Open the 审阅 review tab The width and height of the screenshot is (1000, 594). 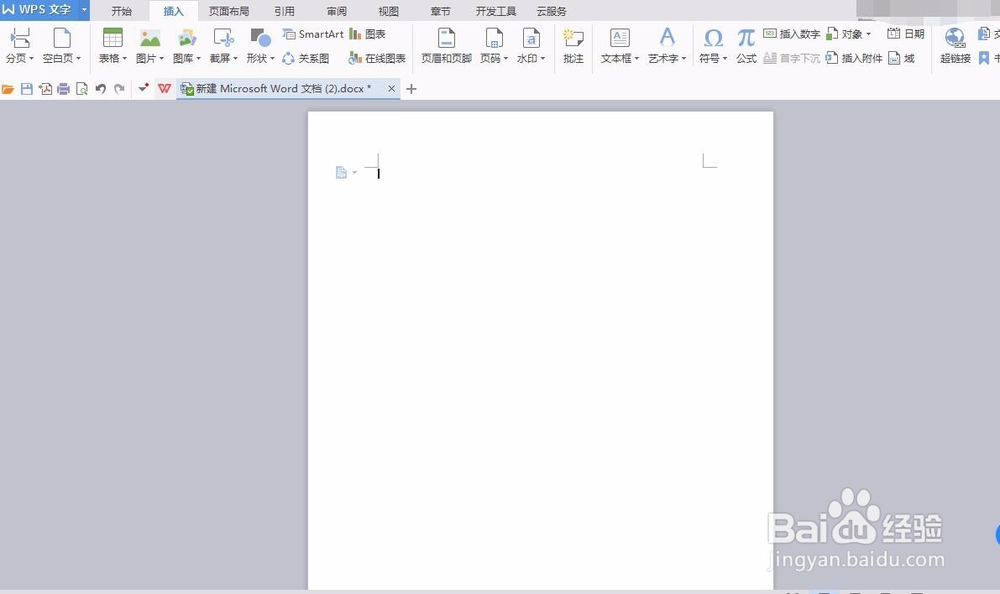pyautogui.click(x=337, y=11)
